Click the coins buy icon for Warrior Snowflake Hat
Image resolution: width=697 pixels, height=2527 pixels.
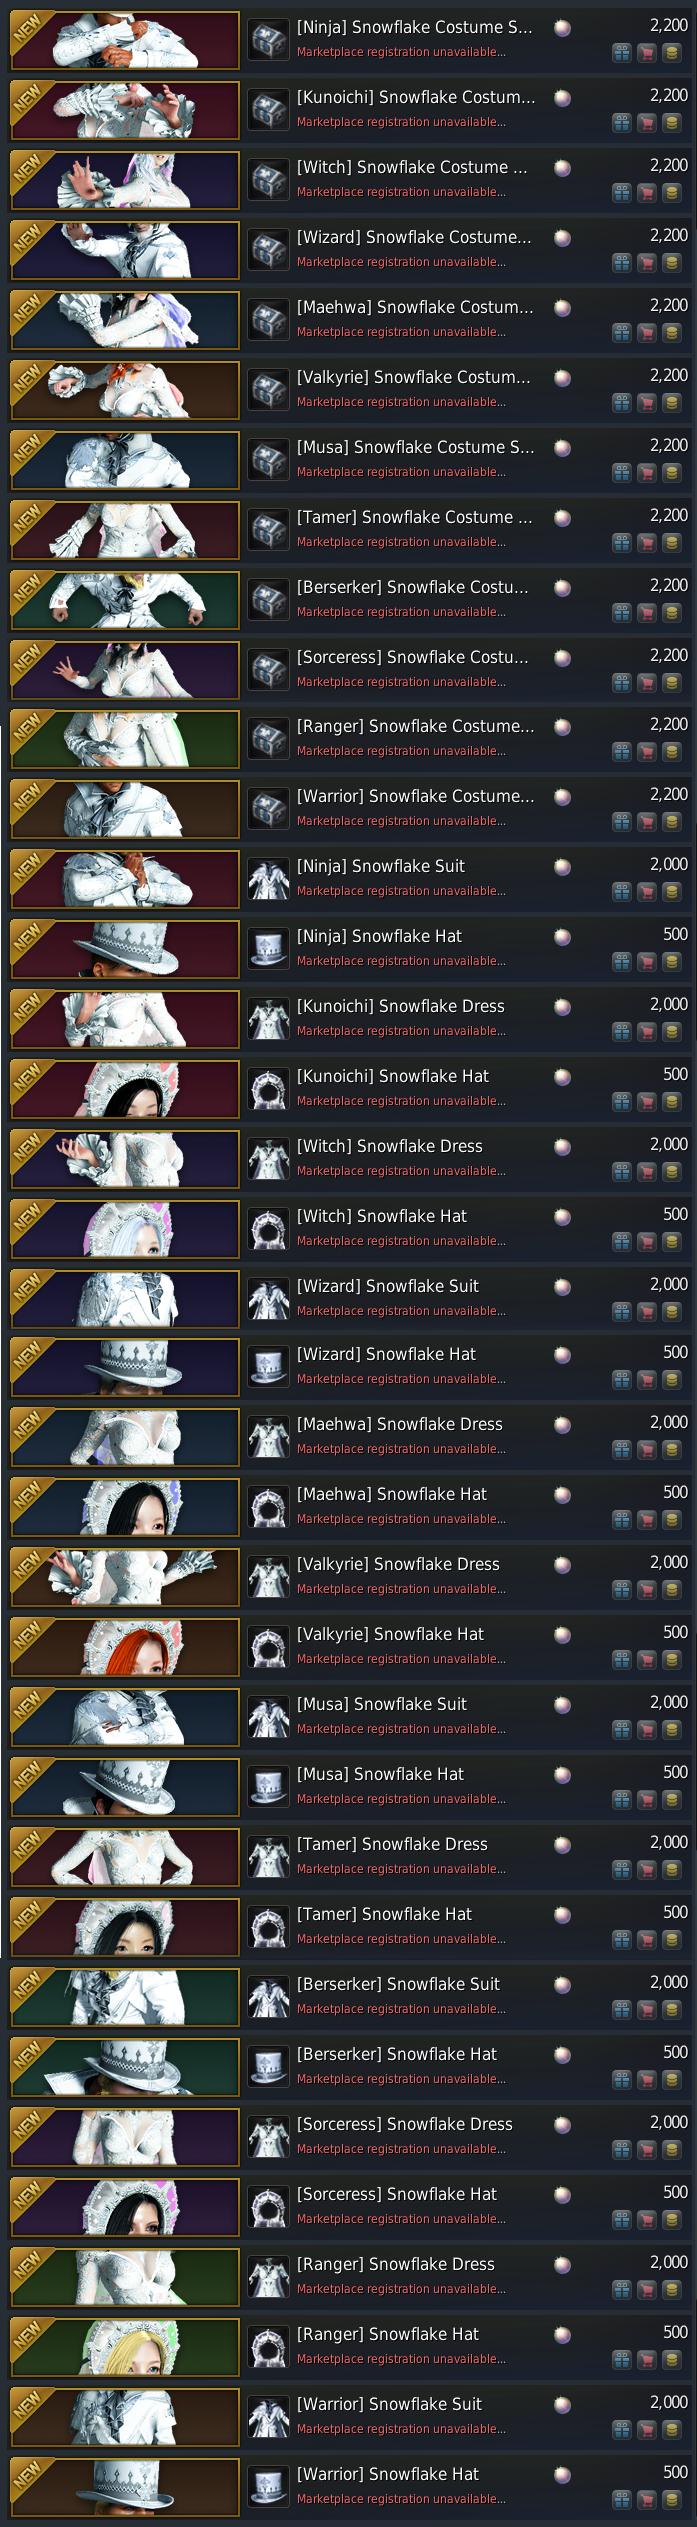pos(672,2501)
